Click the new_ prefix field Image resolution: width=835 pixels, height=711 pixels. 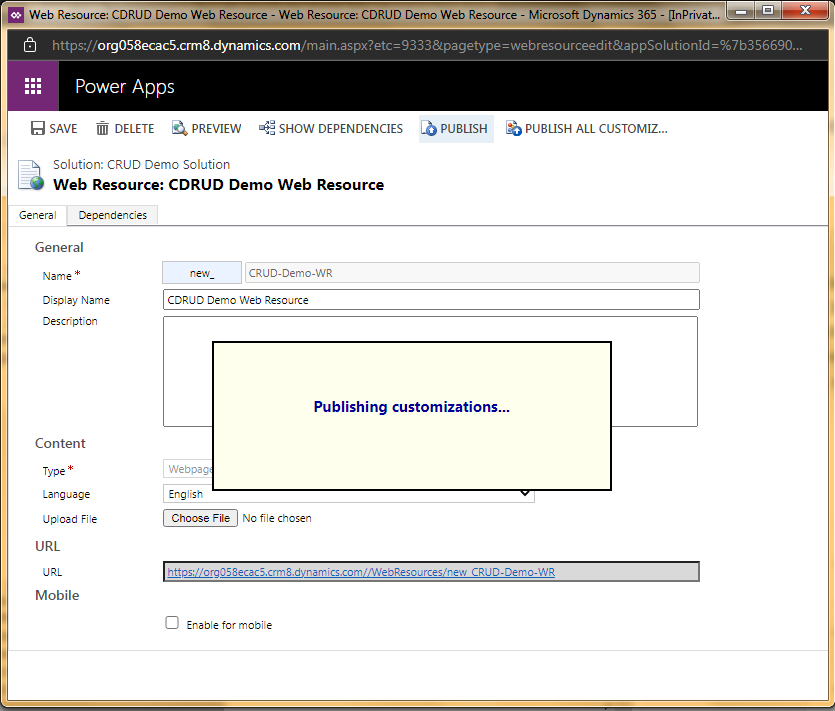[x=202, y=273]
